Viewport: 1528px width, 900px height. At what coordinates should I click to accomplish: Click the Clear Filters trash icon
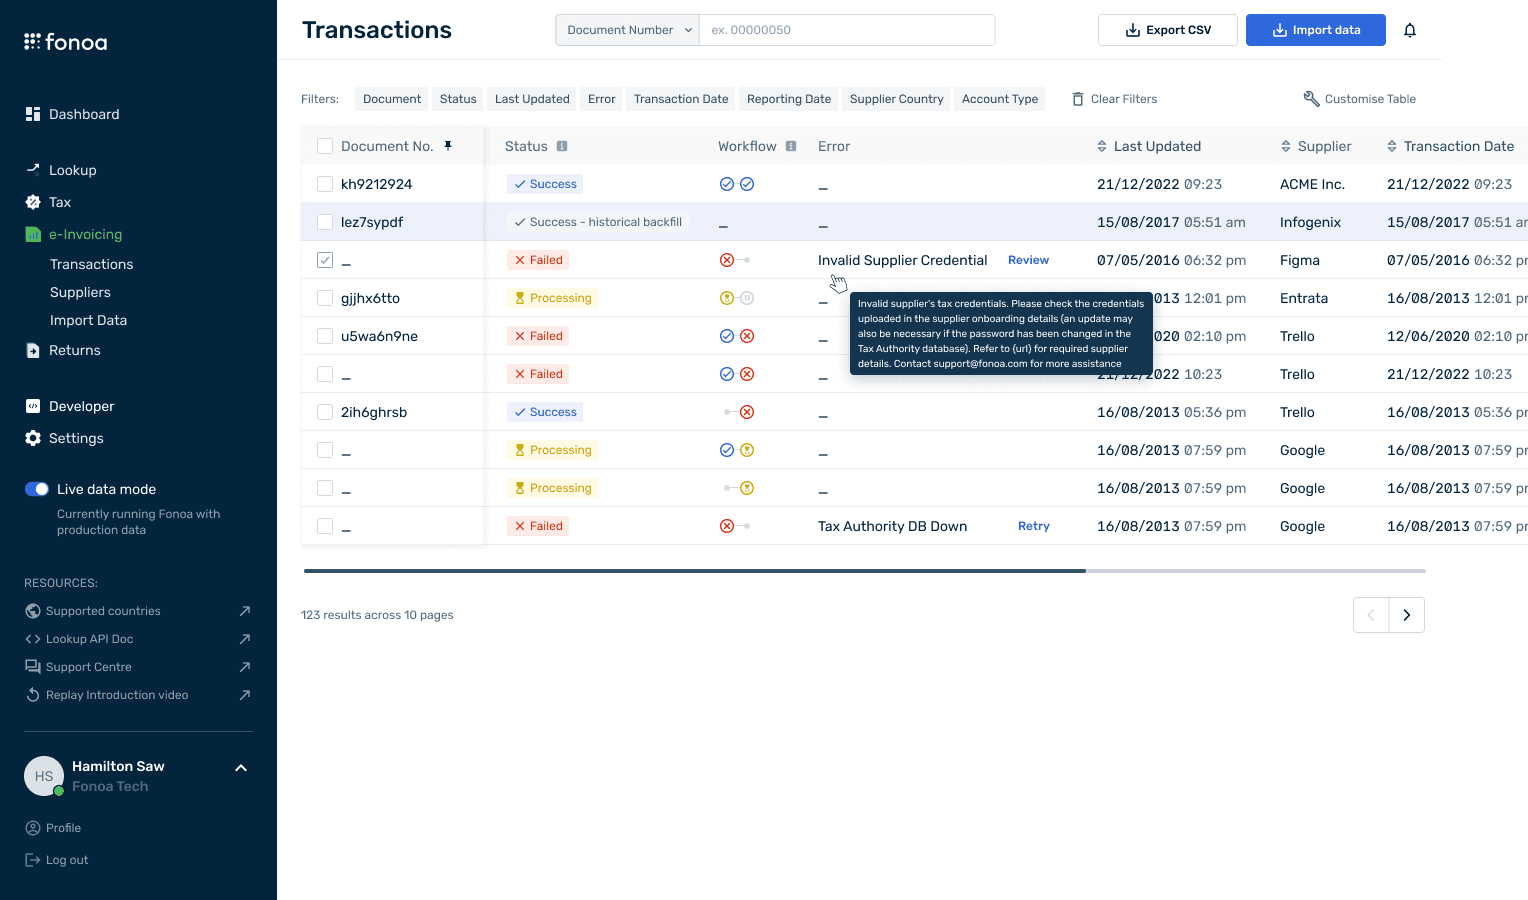(x=1078, y=99)
